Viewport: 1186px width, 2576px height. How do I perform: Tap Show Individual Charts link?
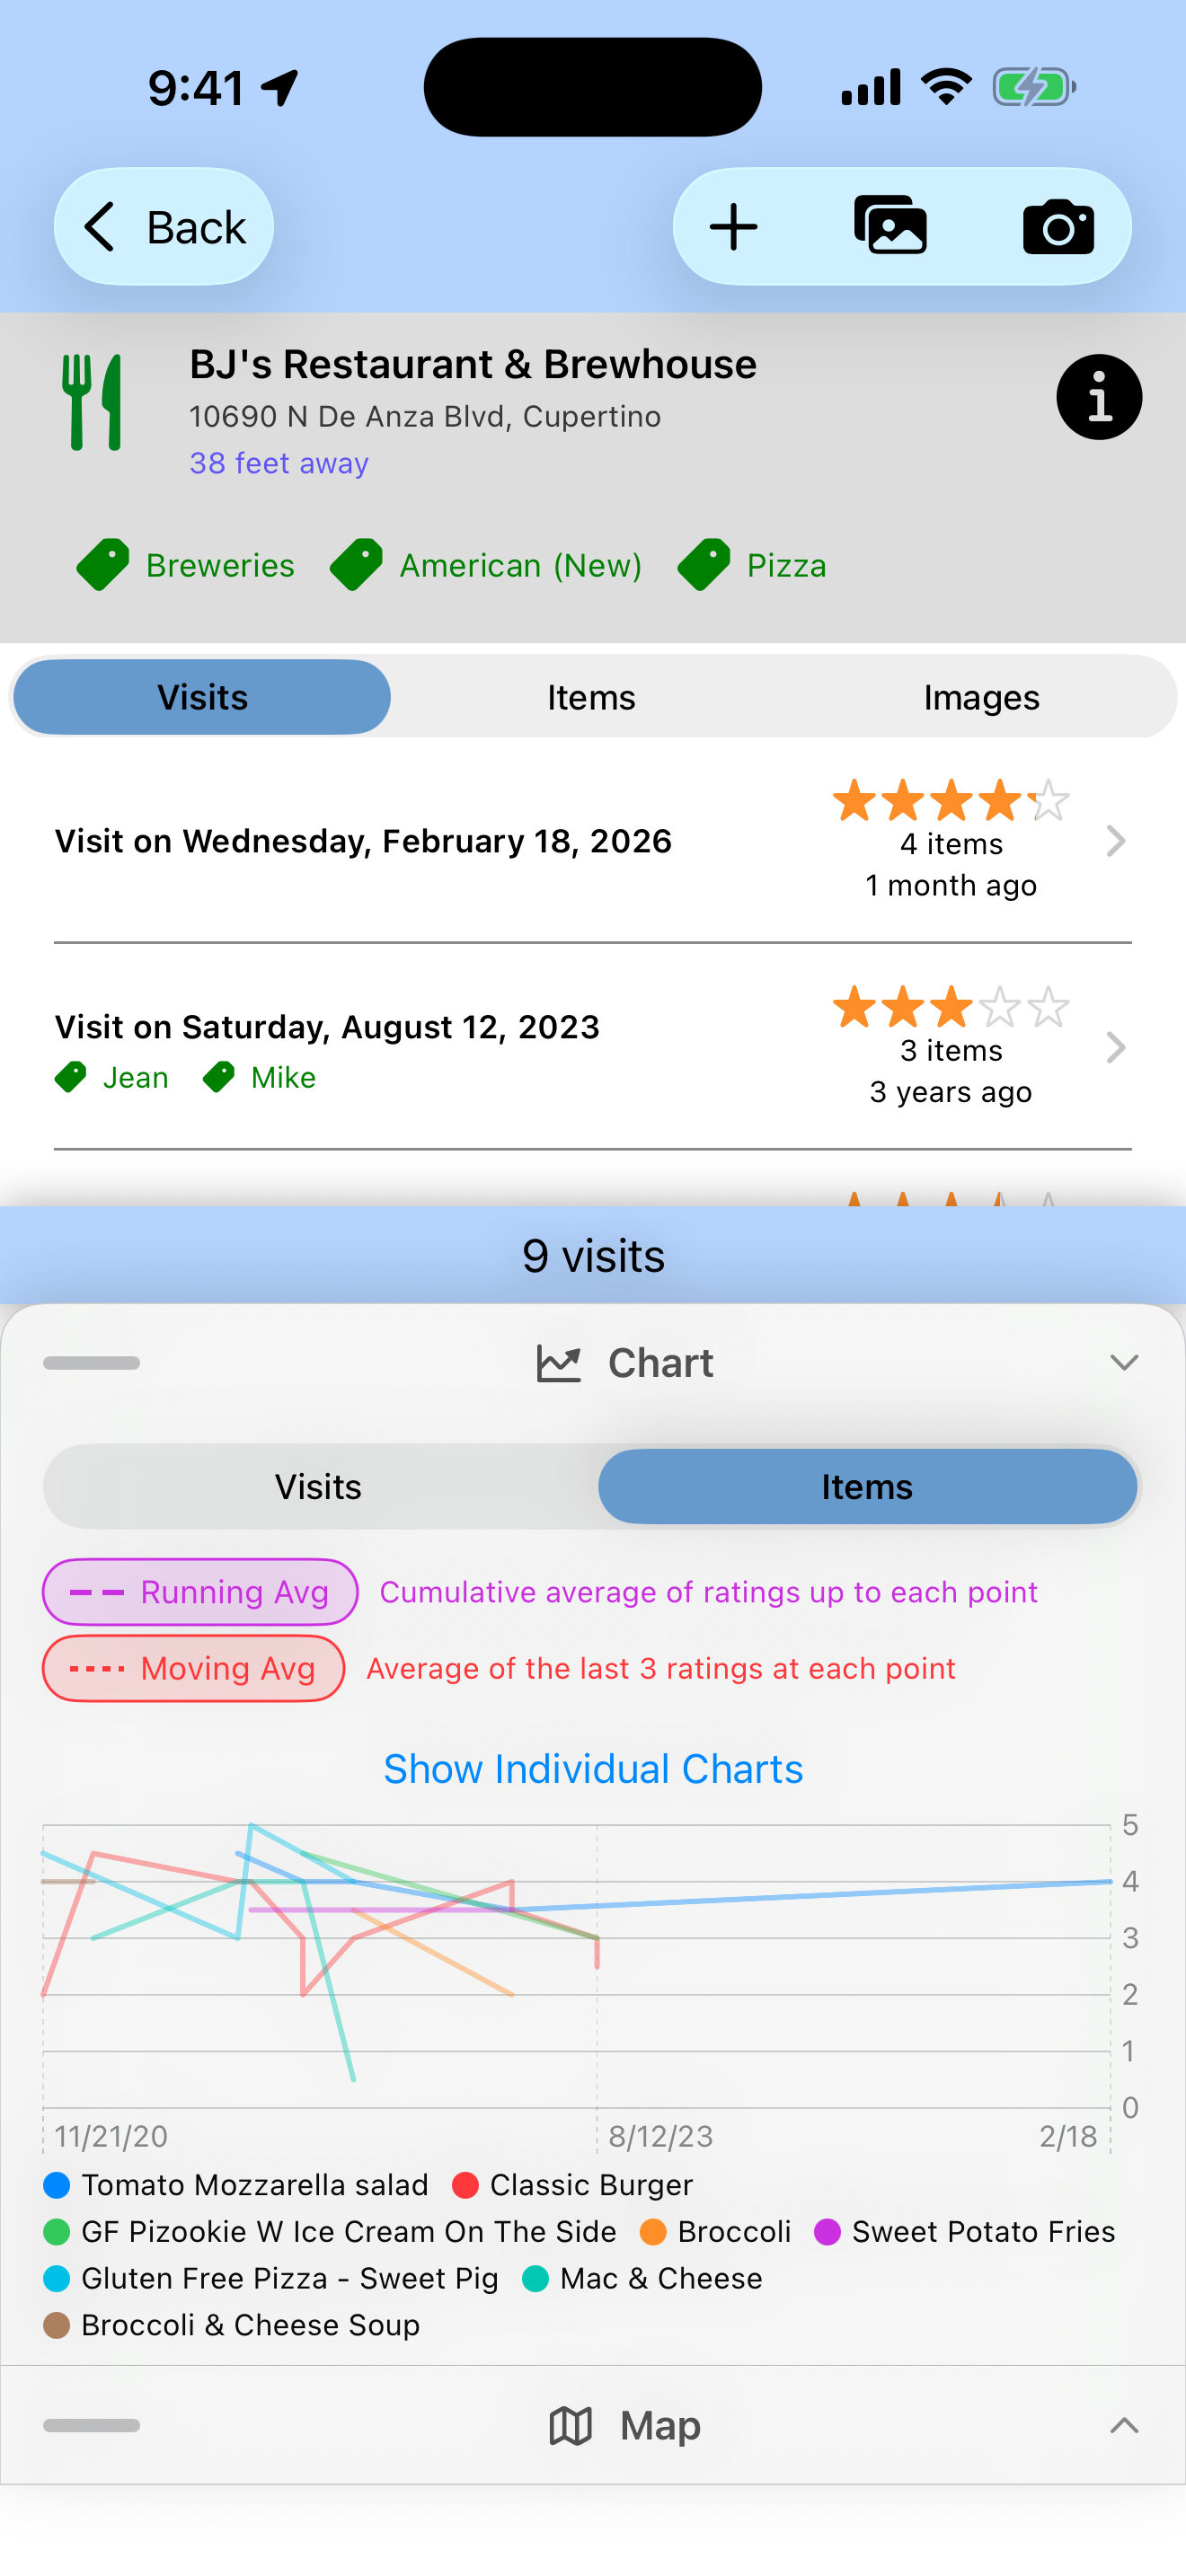tap(593, 1769)
